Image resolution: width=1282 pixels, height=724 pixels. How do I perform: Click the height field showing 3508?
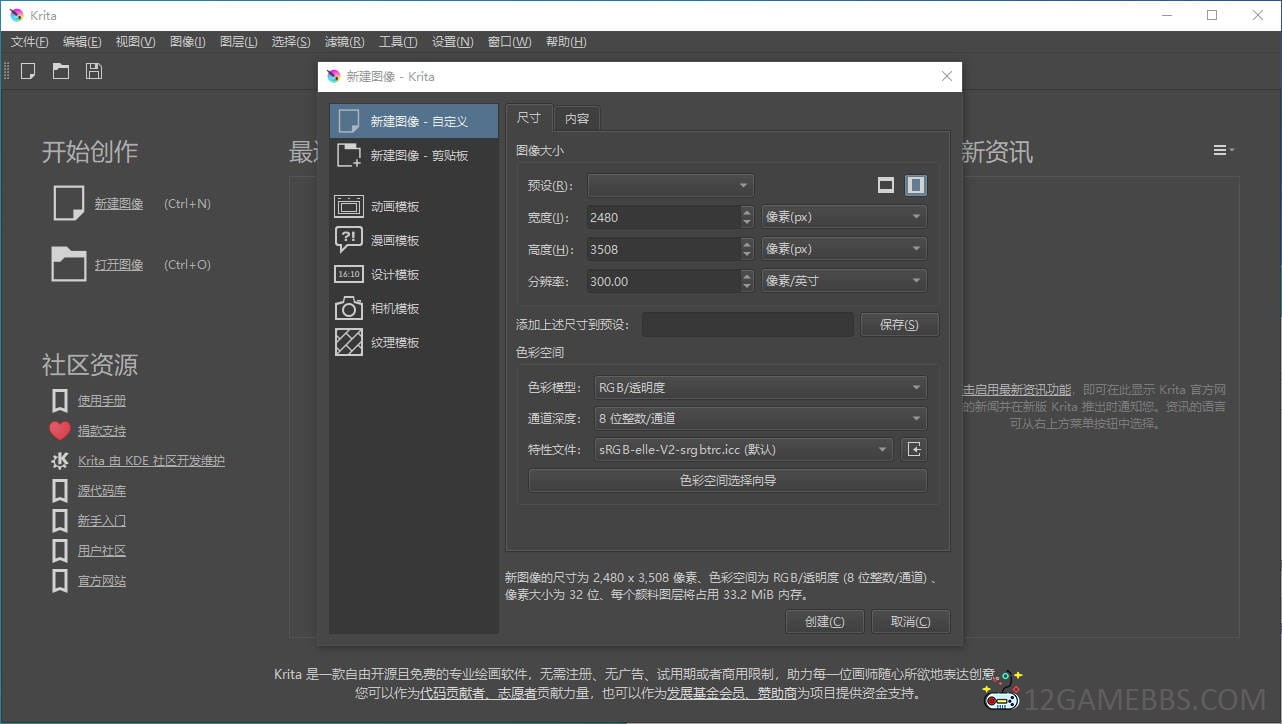pos(664,249)
